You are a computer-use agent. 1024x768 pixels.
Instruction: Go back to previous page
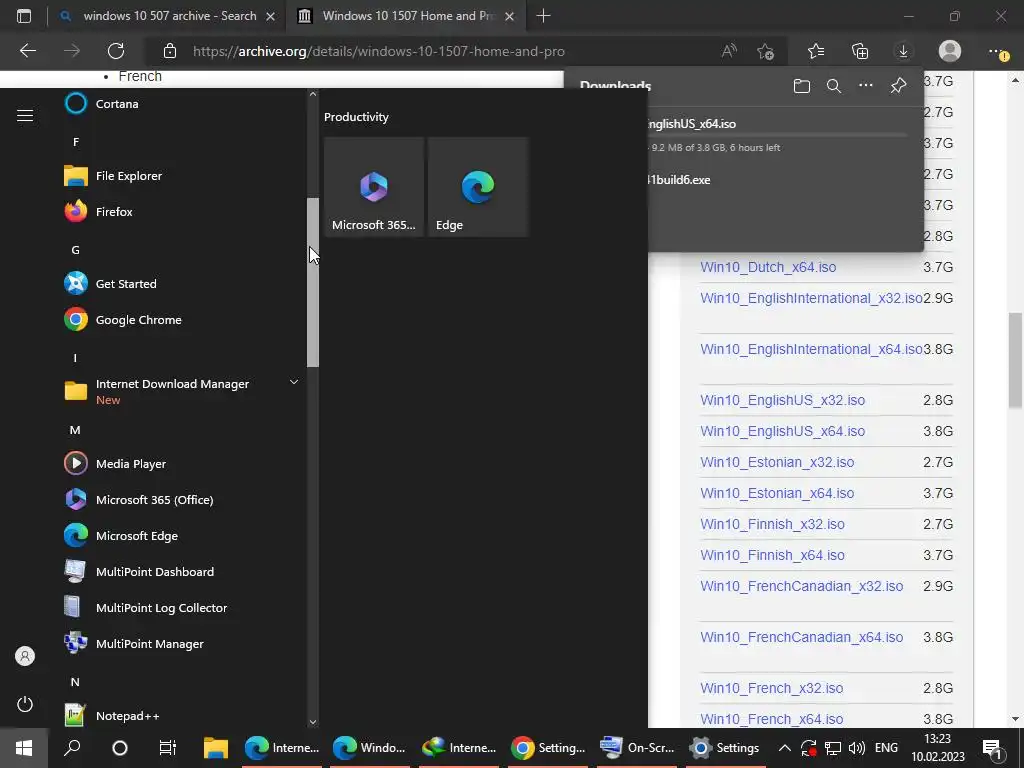(27, 51)
